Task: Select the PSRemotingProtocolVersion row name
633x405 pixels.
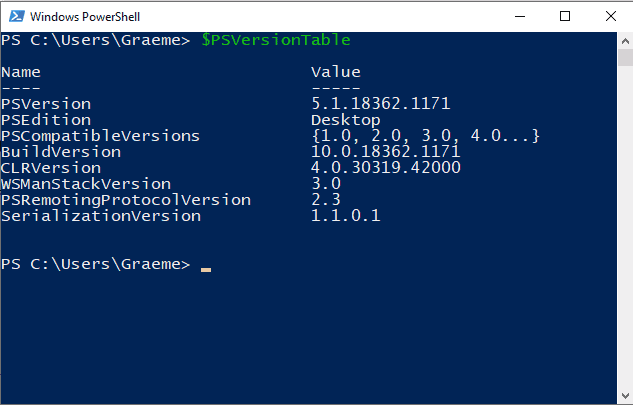Action: [126, 200]
